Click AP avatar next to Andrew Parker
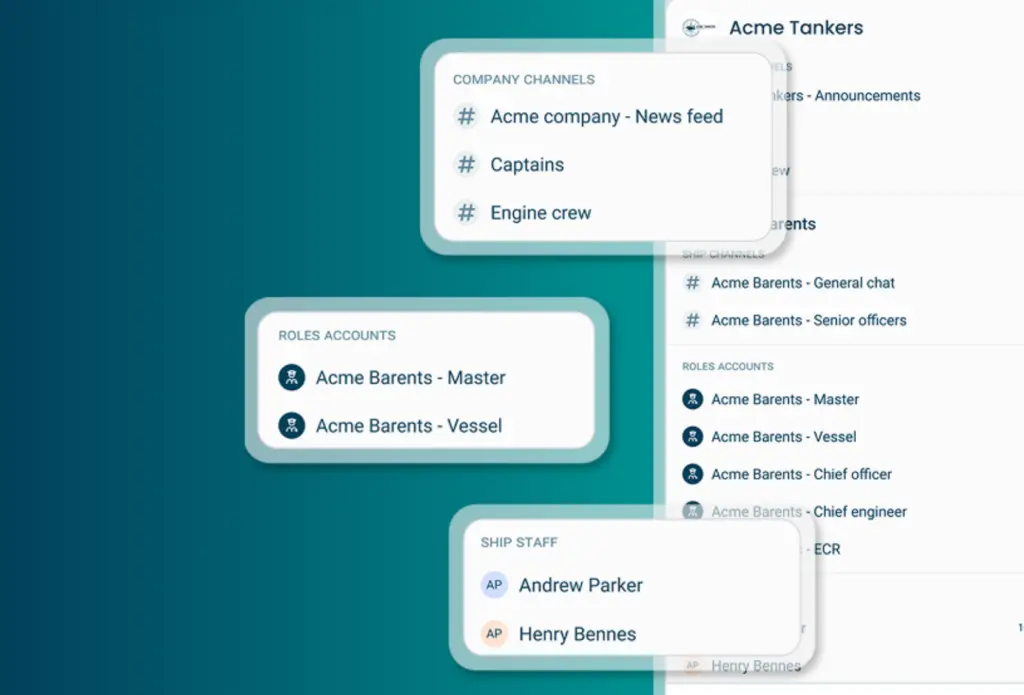 (494, 585)
